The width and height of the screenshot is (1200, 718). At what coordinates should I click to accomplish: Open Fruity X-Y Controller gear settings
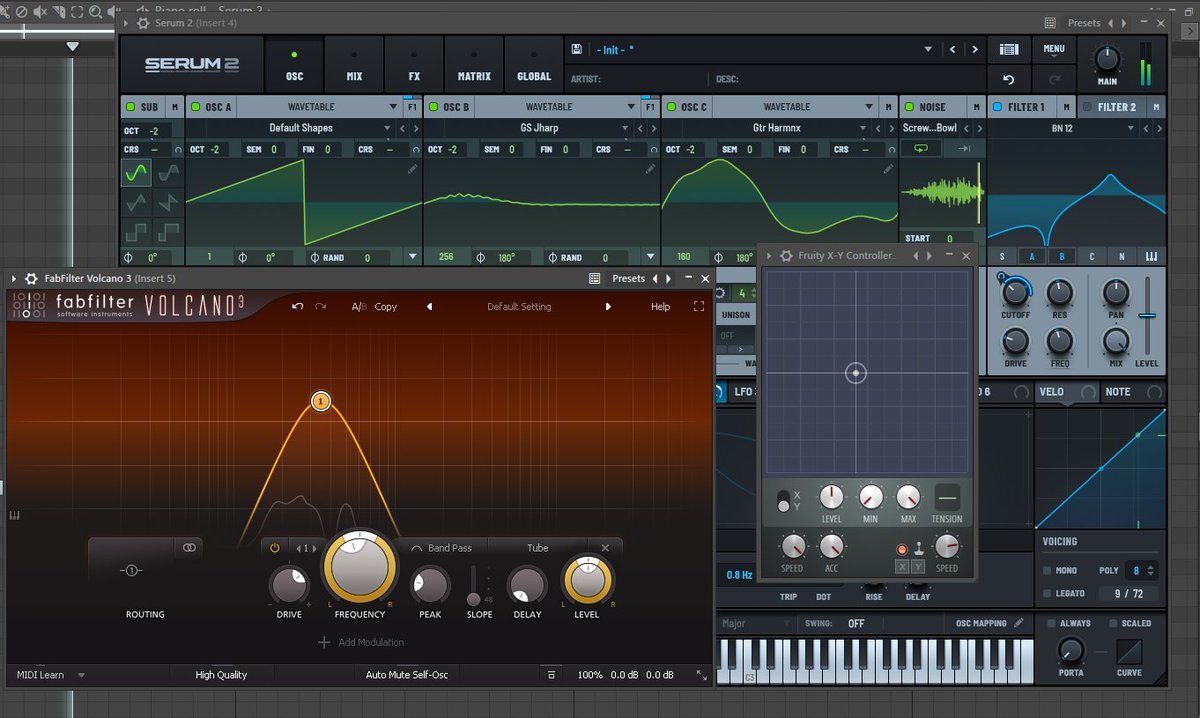786,256
